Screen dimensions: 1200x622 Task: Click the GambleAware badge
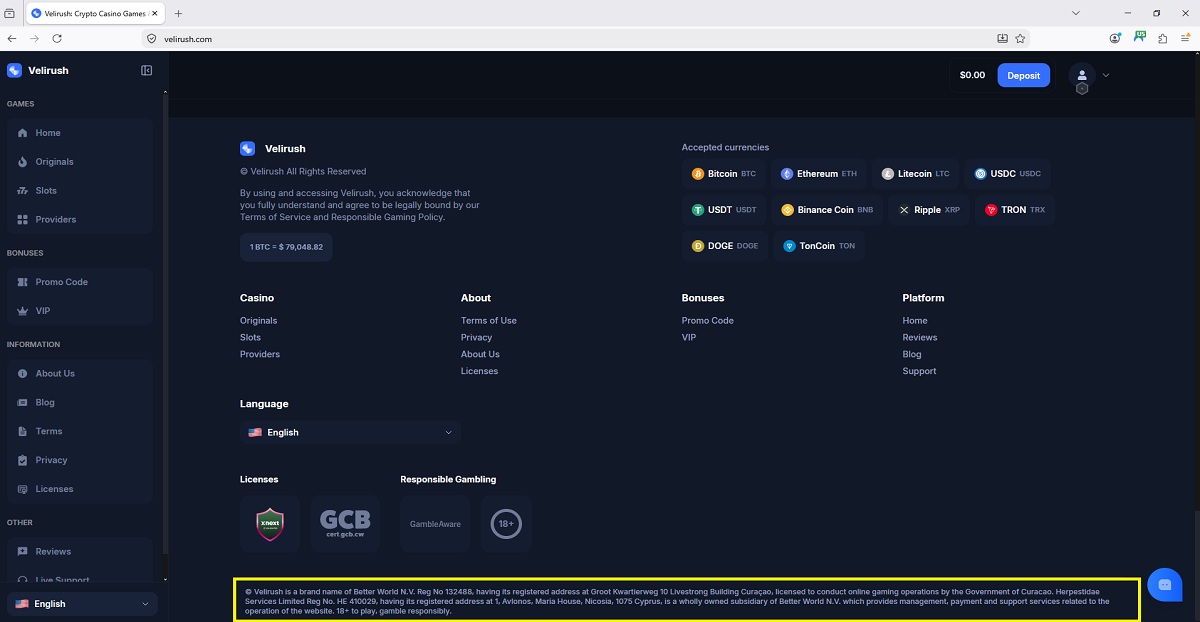(435, 524)
